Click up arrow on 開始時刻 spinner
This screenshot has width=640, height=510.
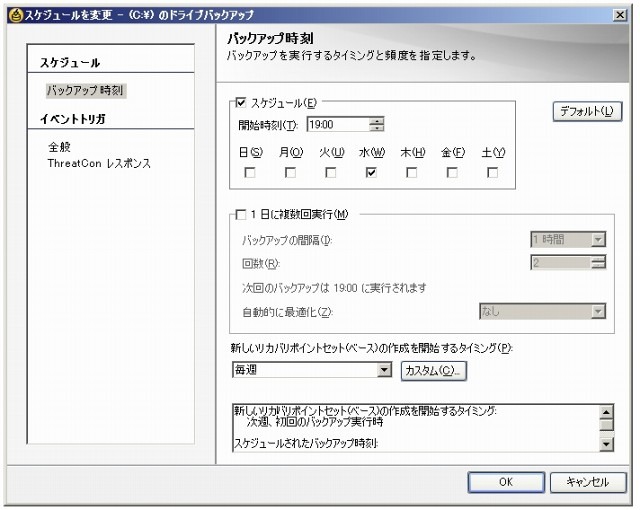pyautogui.click(x=376, y=120)
